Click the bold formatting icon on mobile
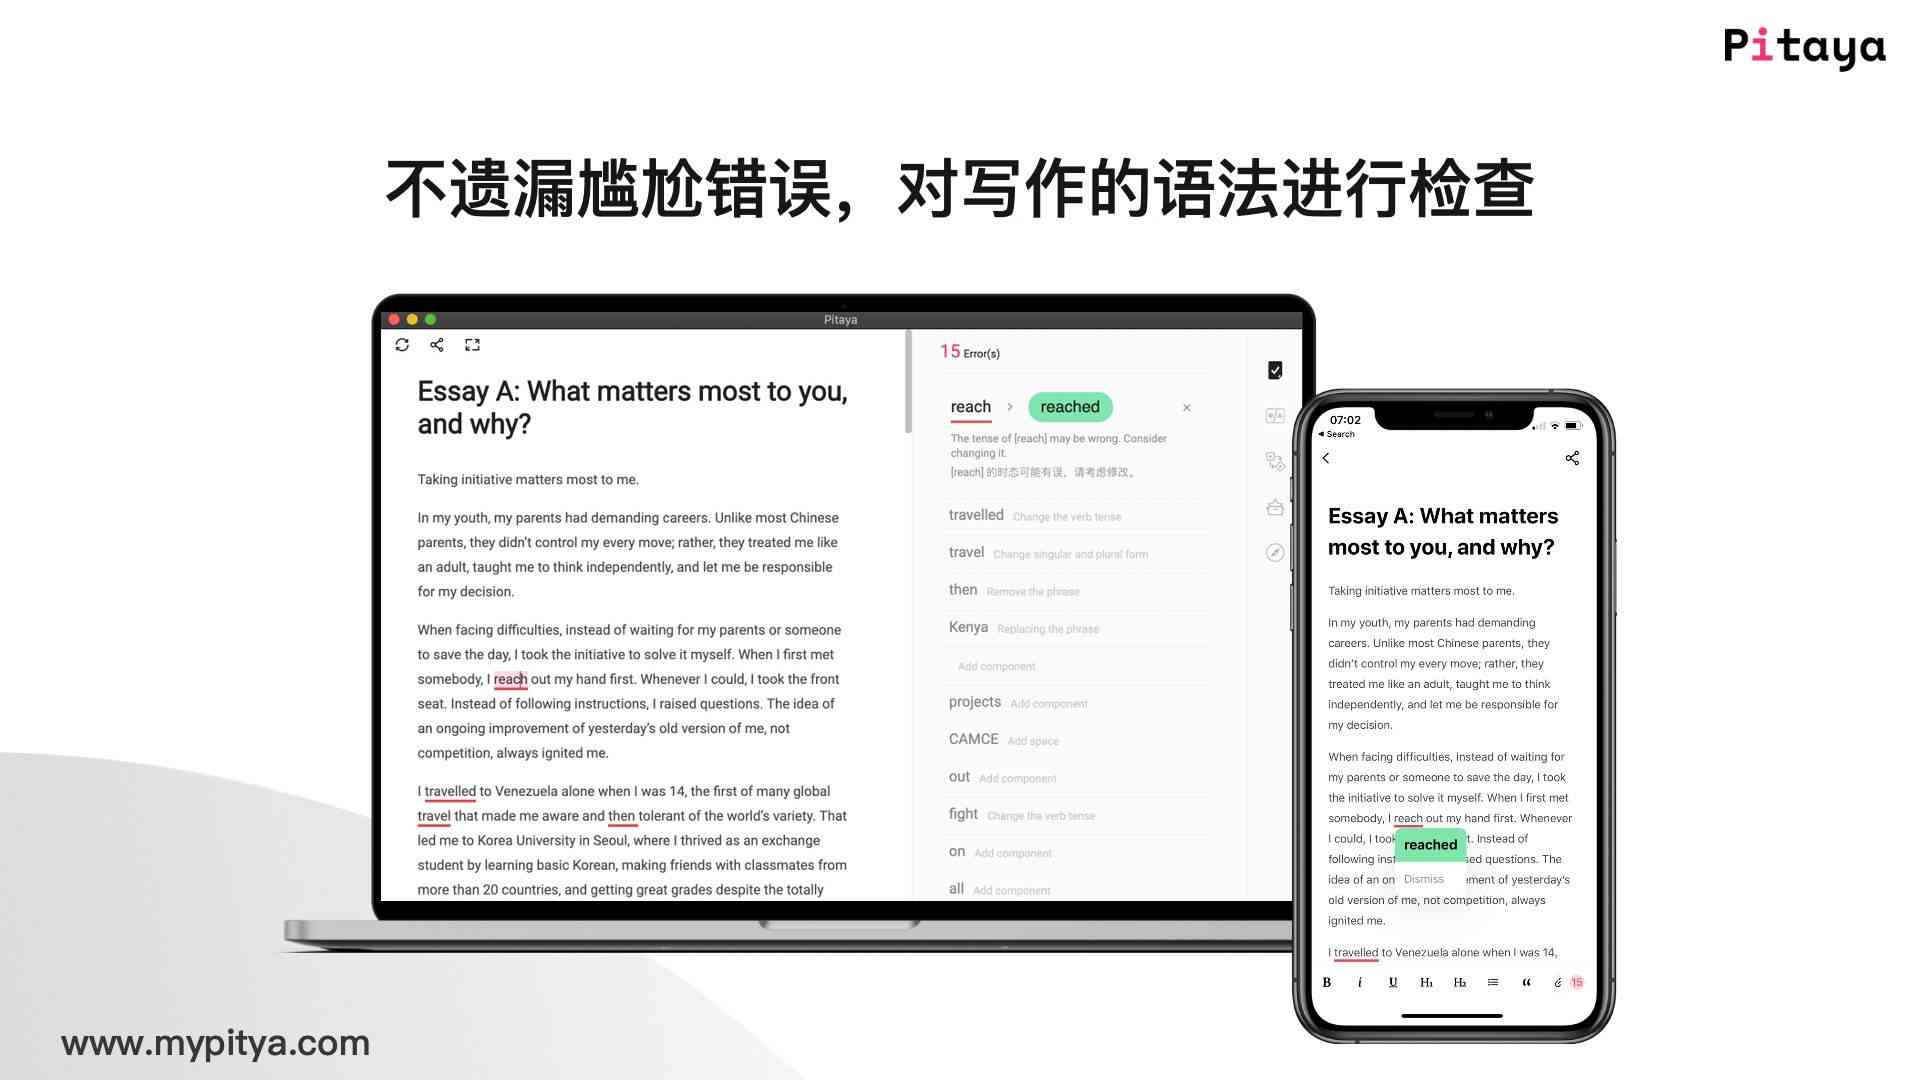1920x1080 pixels. 1329,982
